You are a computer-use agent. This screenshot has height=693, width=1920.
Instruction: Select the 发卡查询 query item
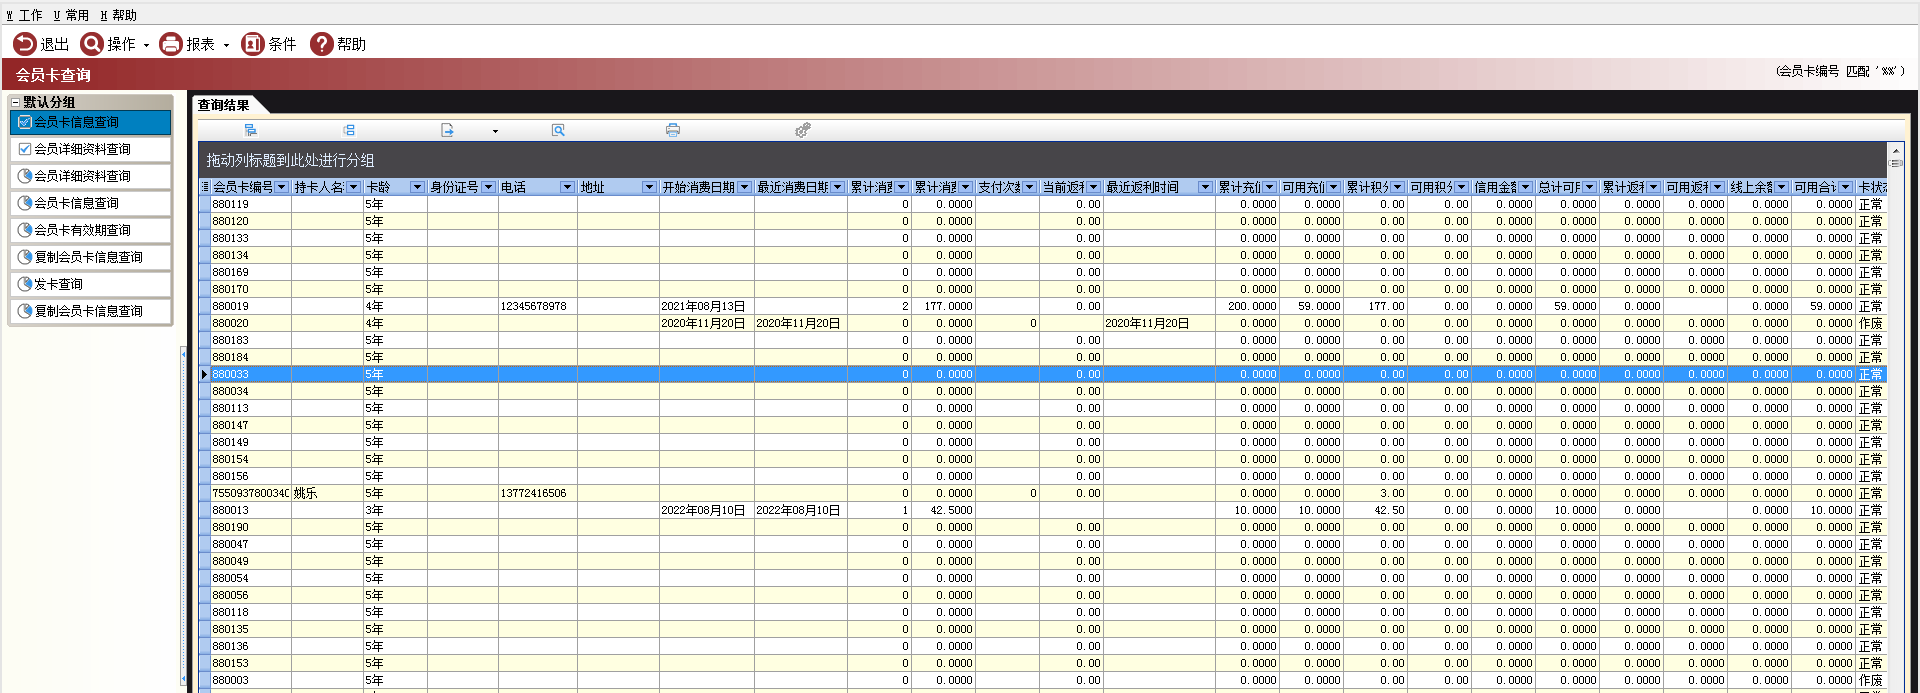pyautogui.click(x=58, y=284)
